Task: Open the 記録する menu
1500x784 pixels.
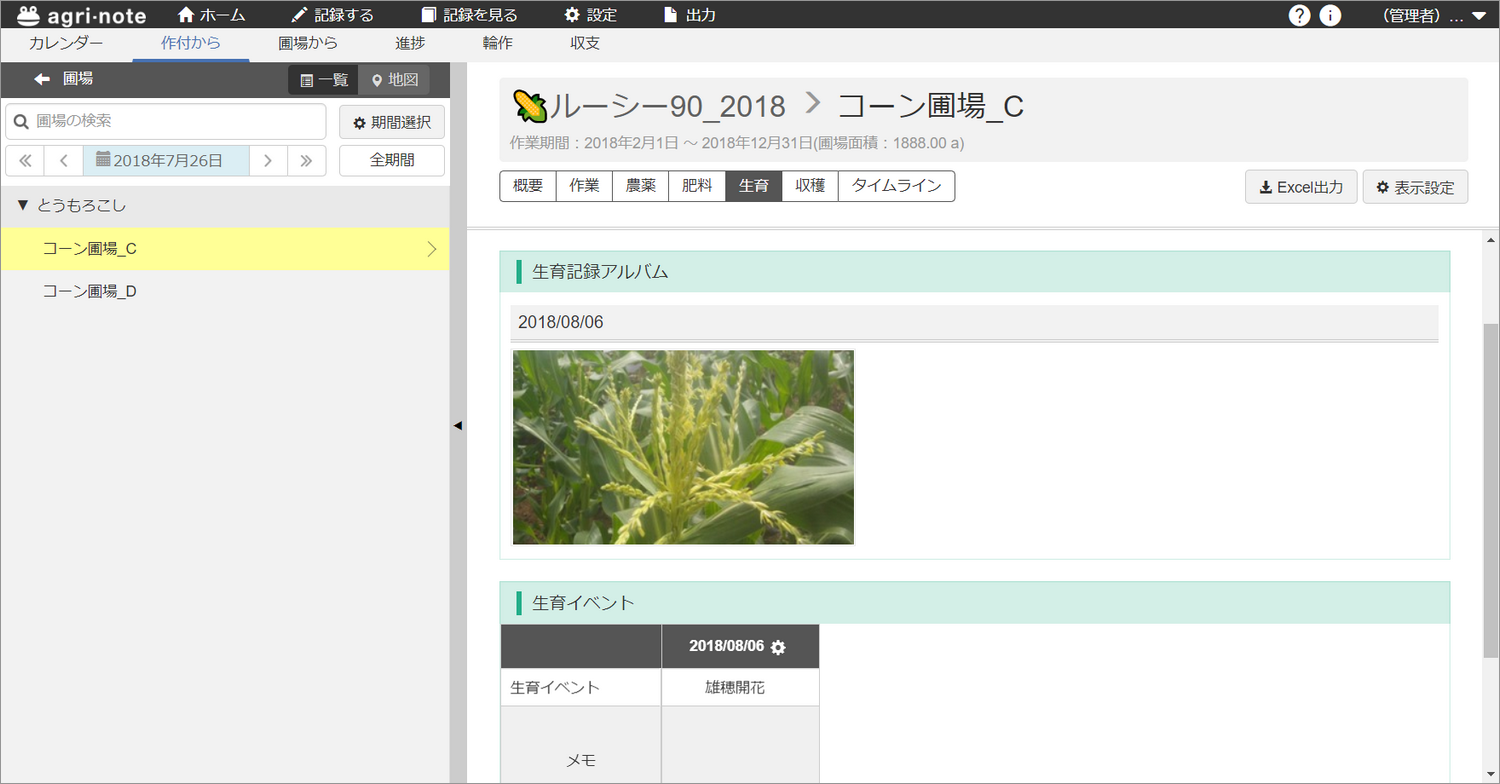Action: point(332,15)
